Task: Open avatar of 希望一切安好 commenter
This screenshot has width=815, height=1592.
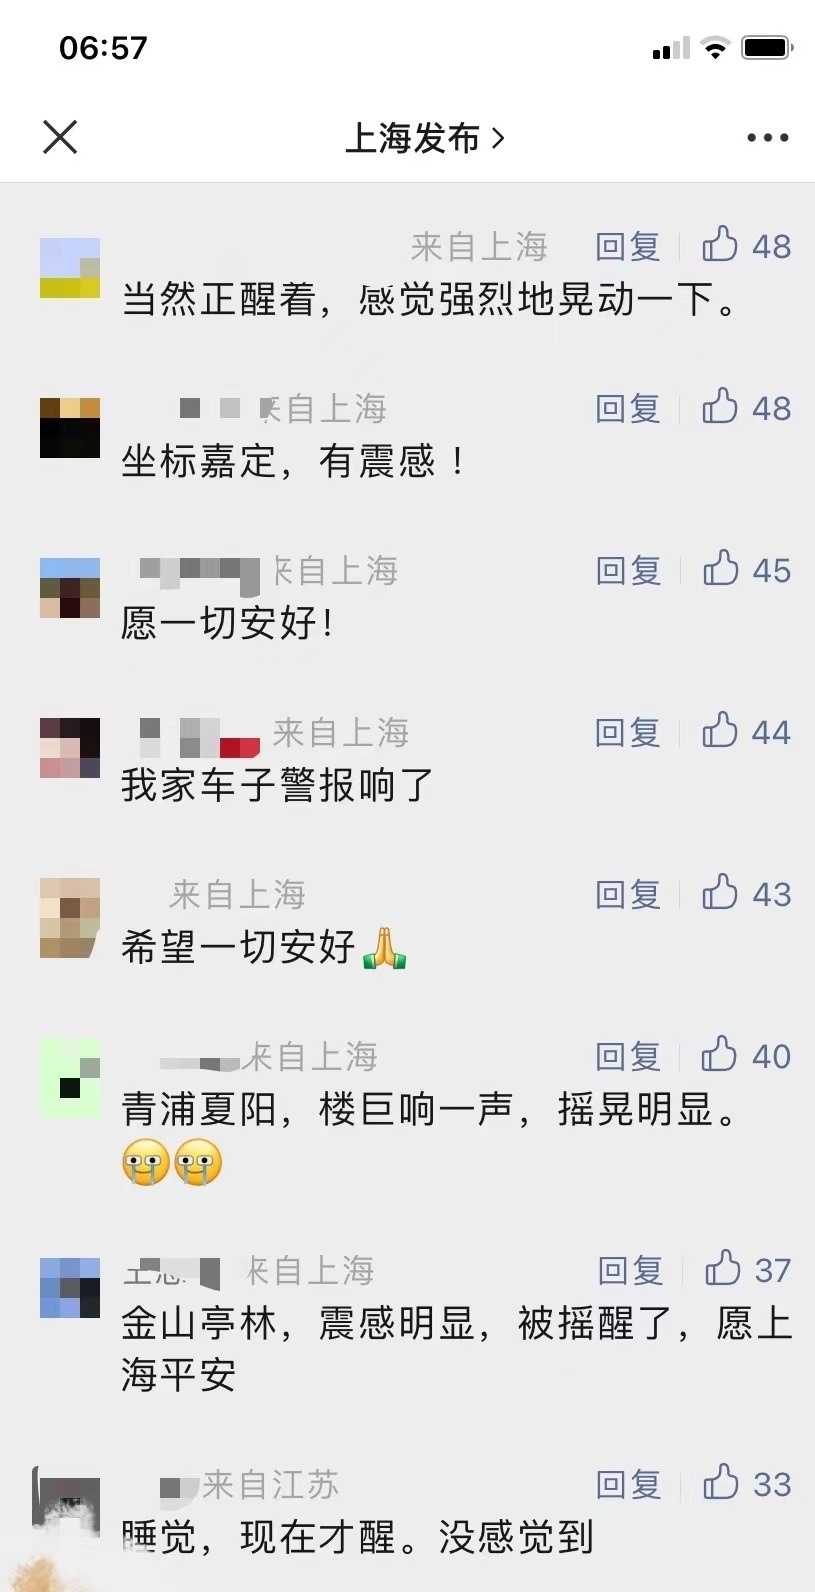Action: pos(70,918)
